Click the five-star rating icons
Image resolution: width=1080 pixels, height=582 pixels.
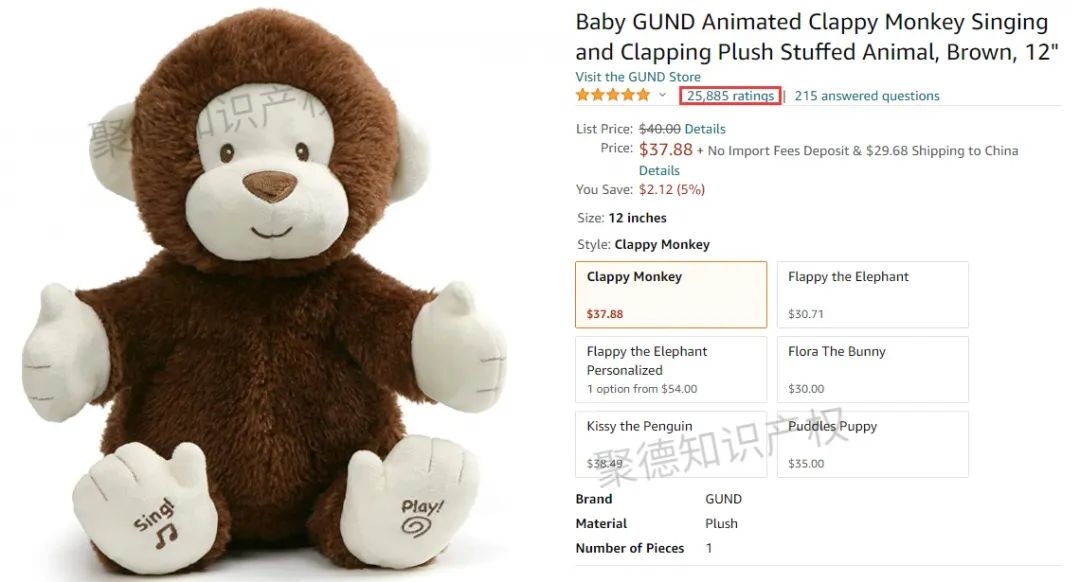613,95
